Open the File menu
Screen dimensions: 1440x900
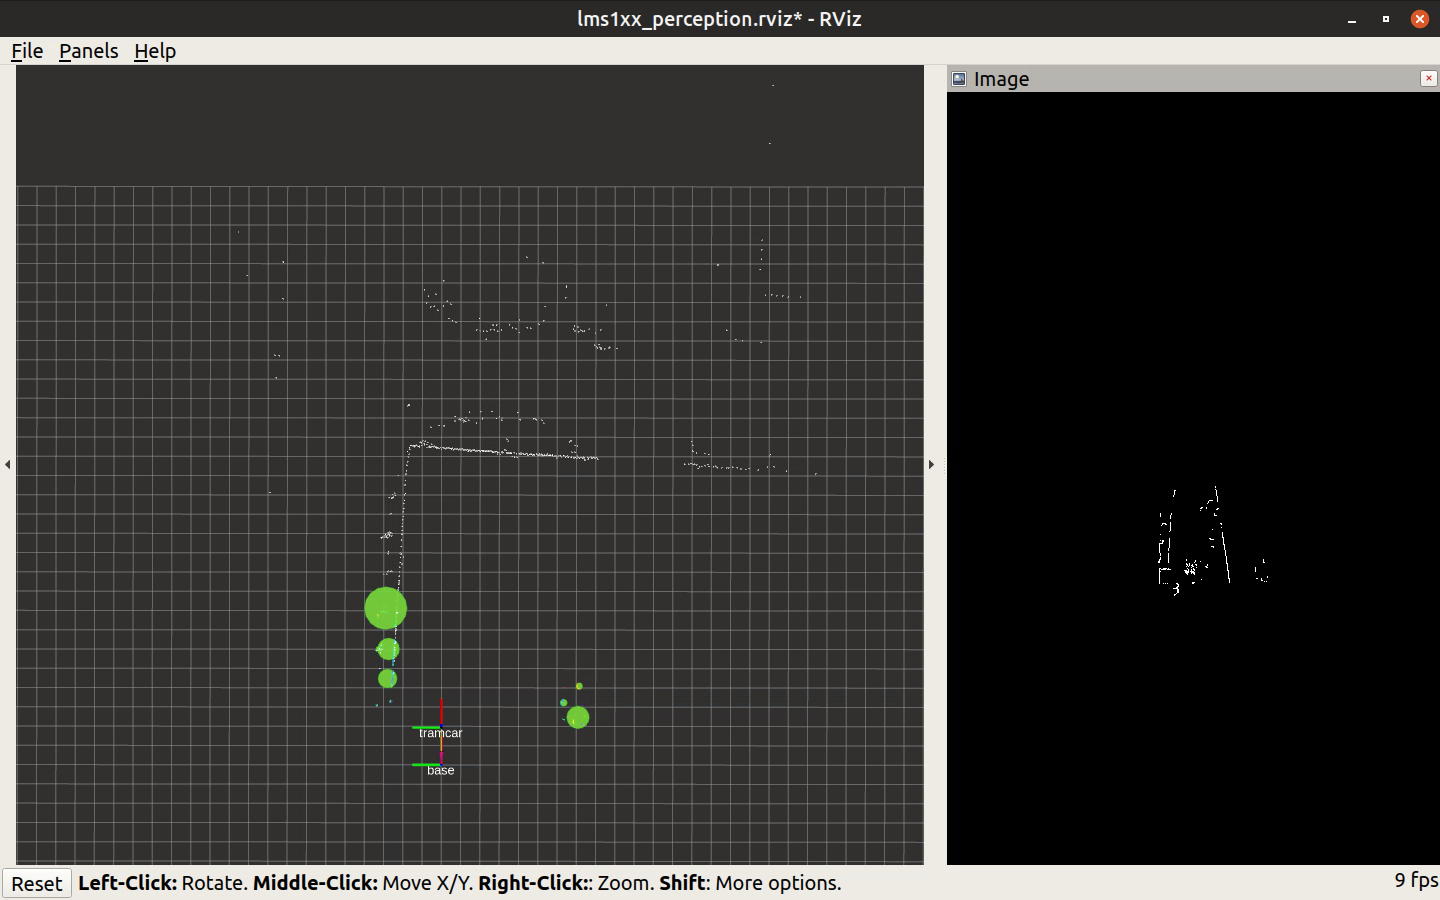26,51
